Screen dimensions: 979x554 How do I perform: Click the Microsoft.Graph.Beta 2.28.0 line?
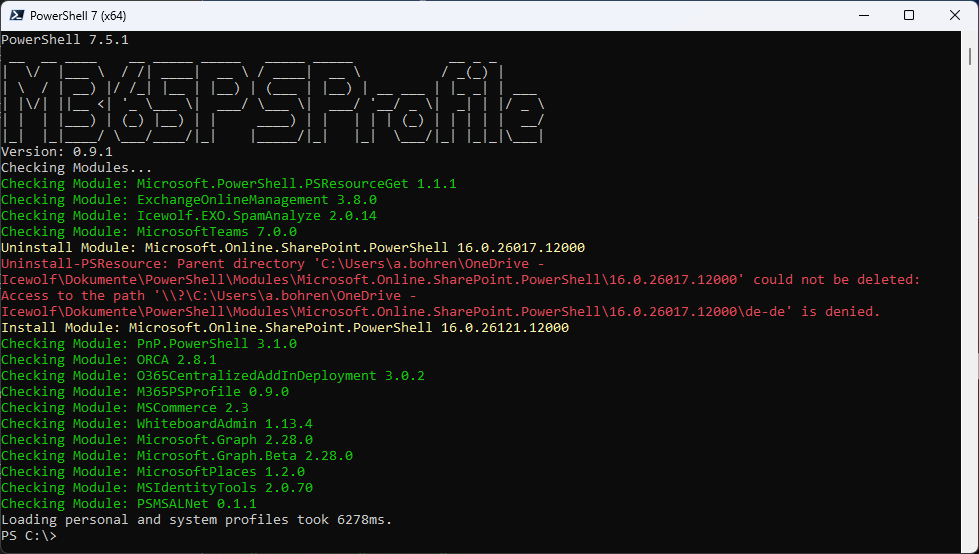click(x=177, y=455)
